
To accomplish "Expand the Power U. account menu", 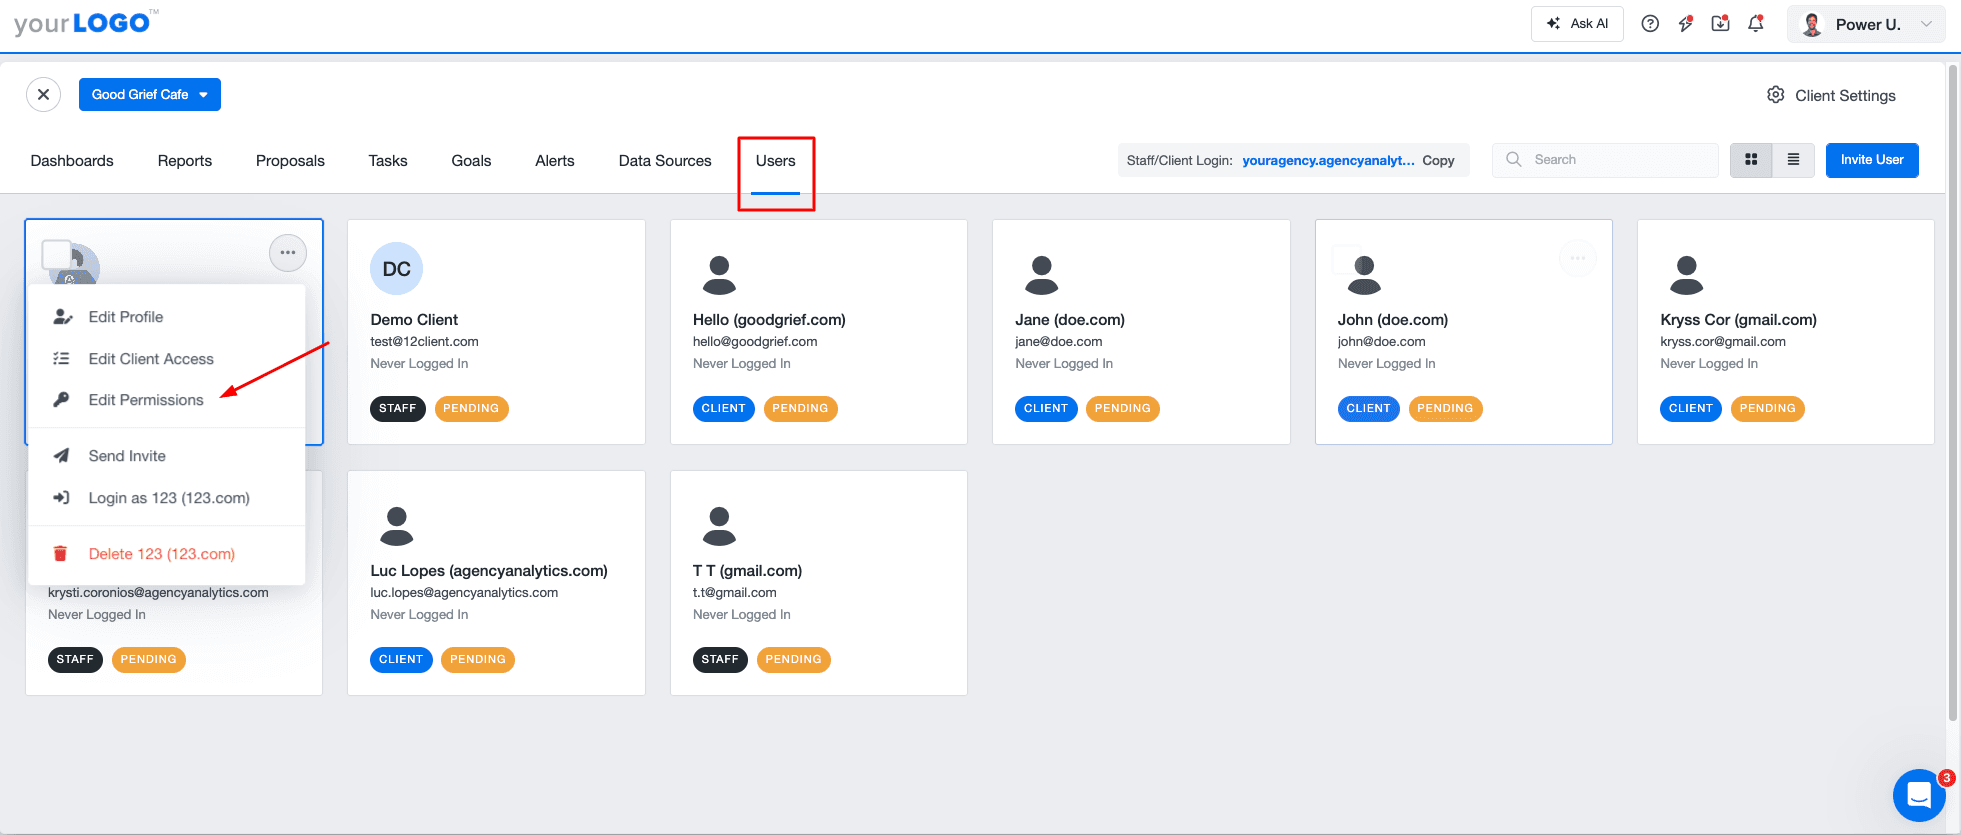I will click(1866, 24).
